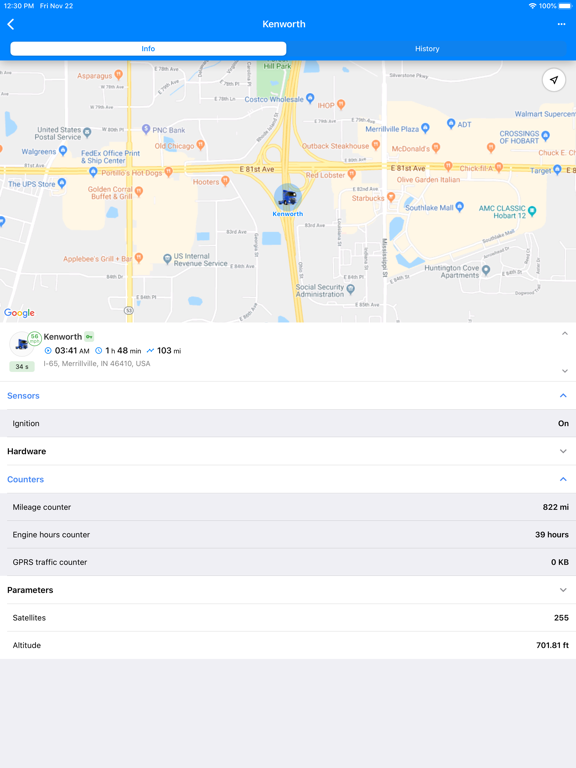Screen dimensions: 576x768
Task: Tap the Merrillville Plaza pin
Action: point(425,128)
